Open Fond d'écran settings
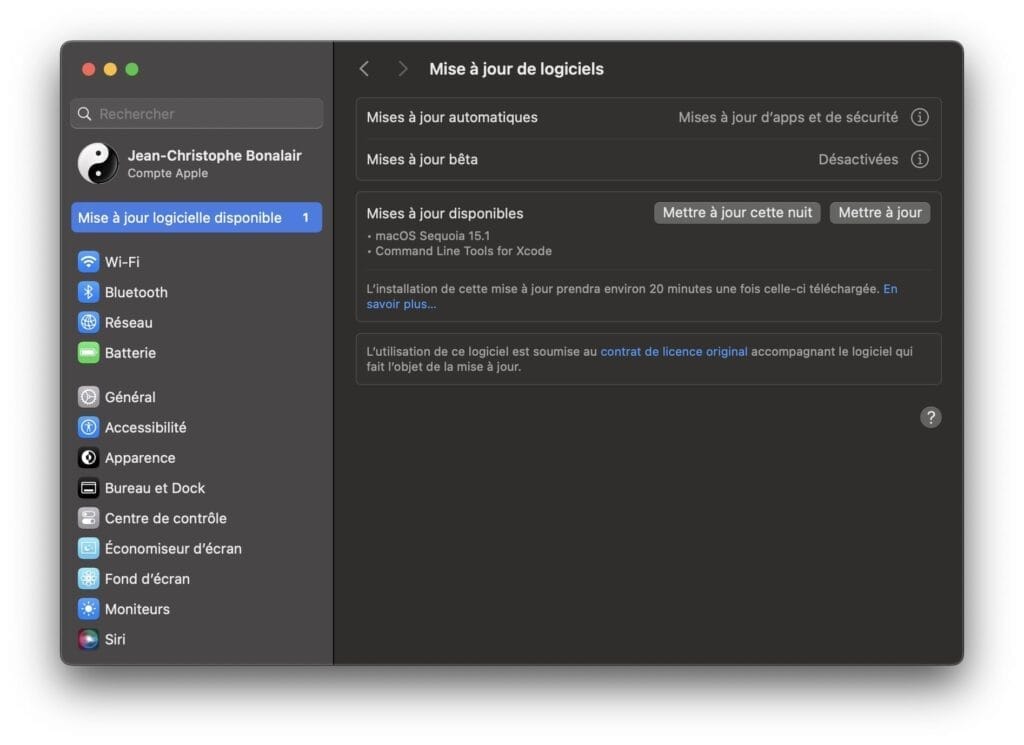 (89, 578)
